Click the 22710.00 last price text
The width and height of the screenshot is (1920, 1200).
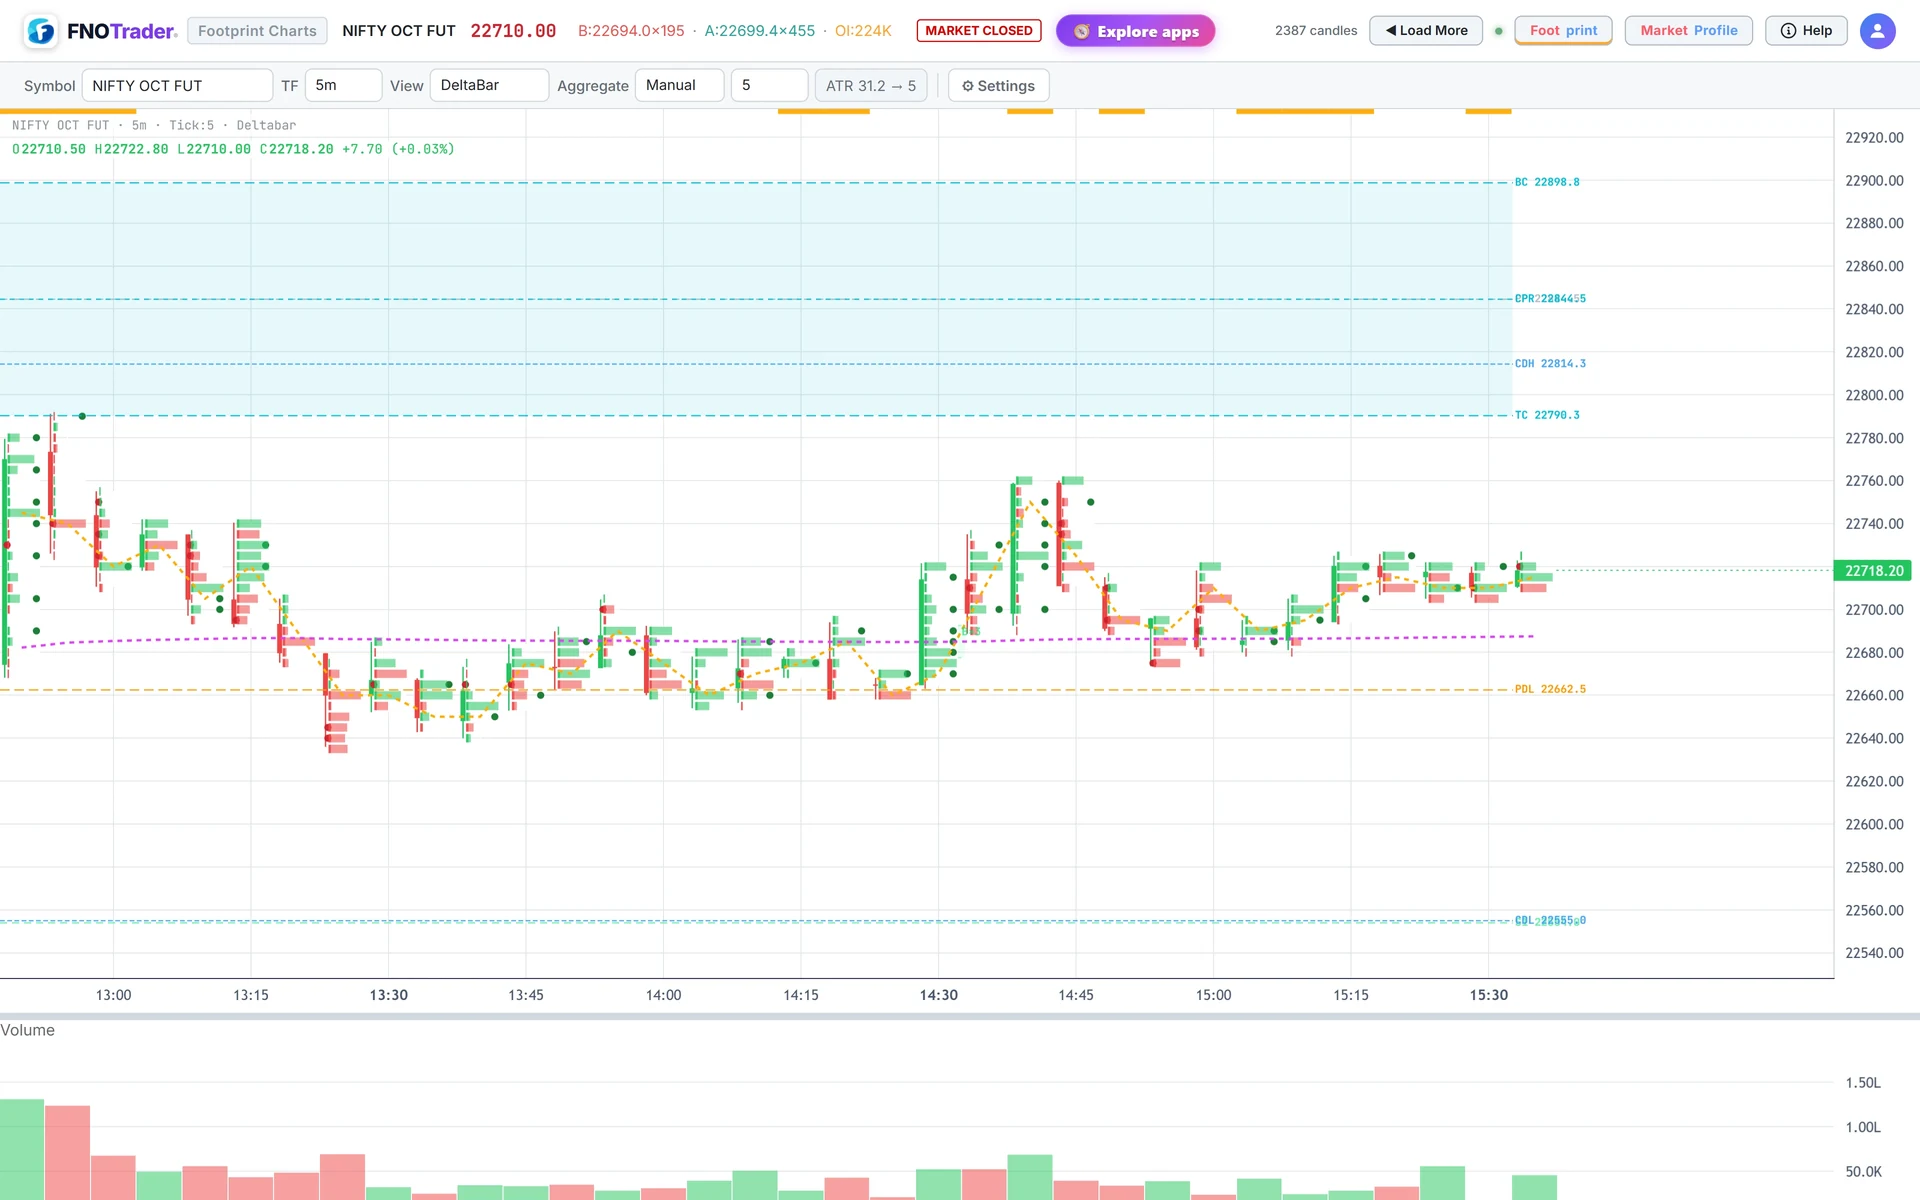pos(513,31)
